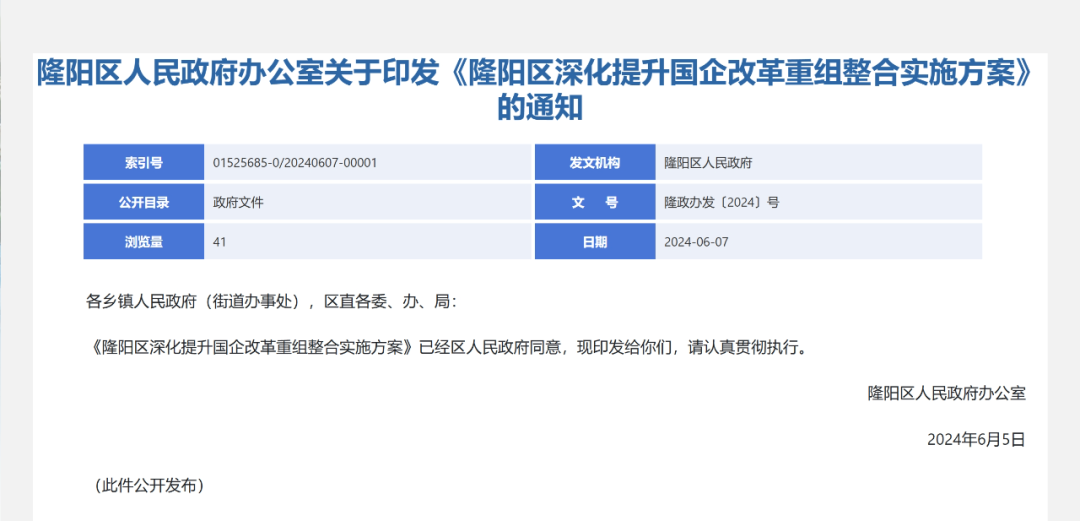Image resolution: width=1080 pixels, height=521 pixels.
Task: Select the '索引号' header cell
Action: coord(143,162)
